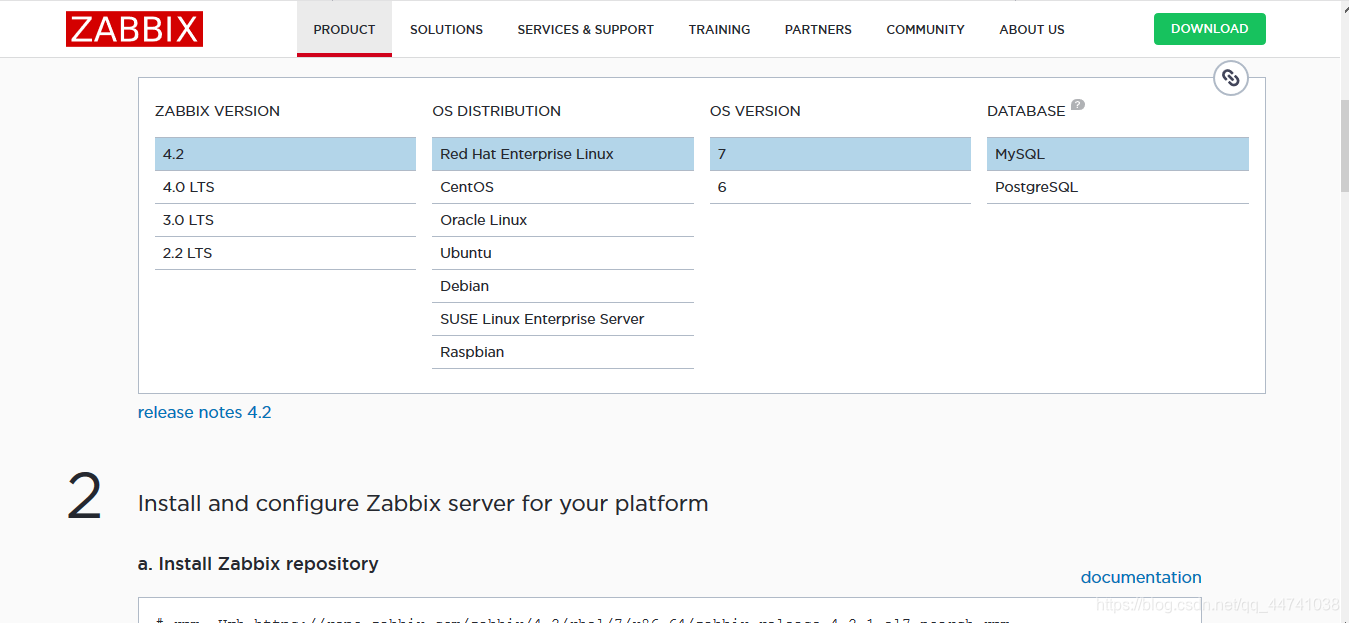The height and width of the screenshot is (623, 1349).
Task: Open the Services & Support menu
Action: coord(585,29)
